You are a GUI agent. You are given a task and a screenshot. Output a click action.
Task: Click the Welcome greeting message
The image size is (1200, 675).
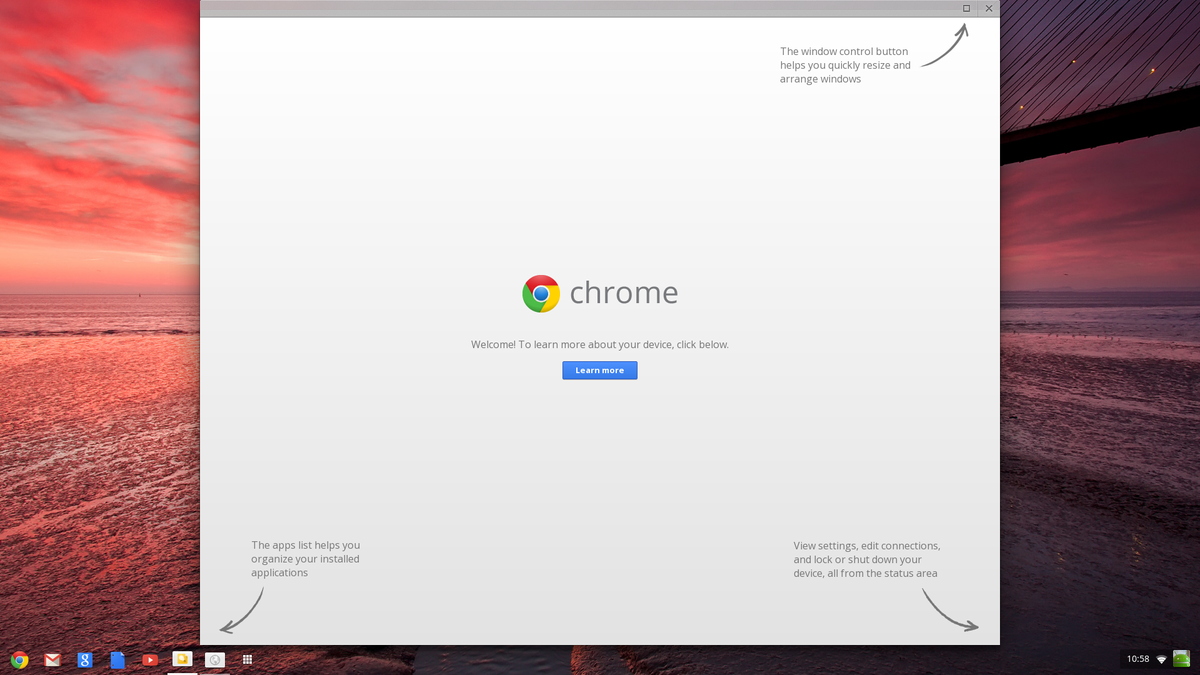600,344
